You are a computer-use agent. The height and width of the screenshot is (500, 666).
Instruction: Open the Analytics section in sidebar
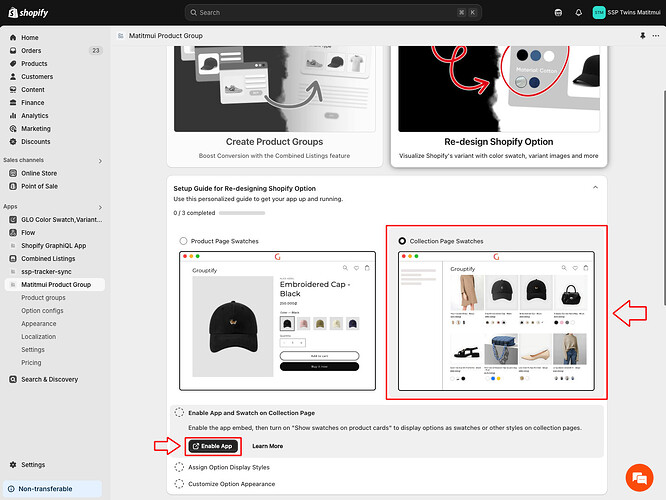[x=35, y=115]
